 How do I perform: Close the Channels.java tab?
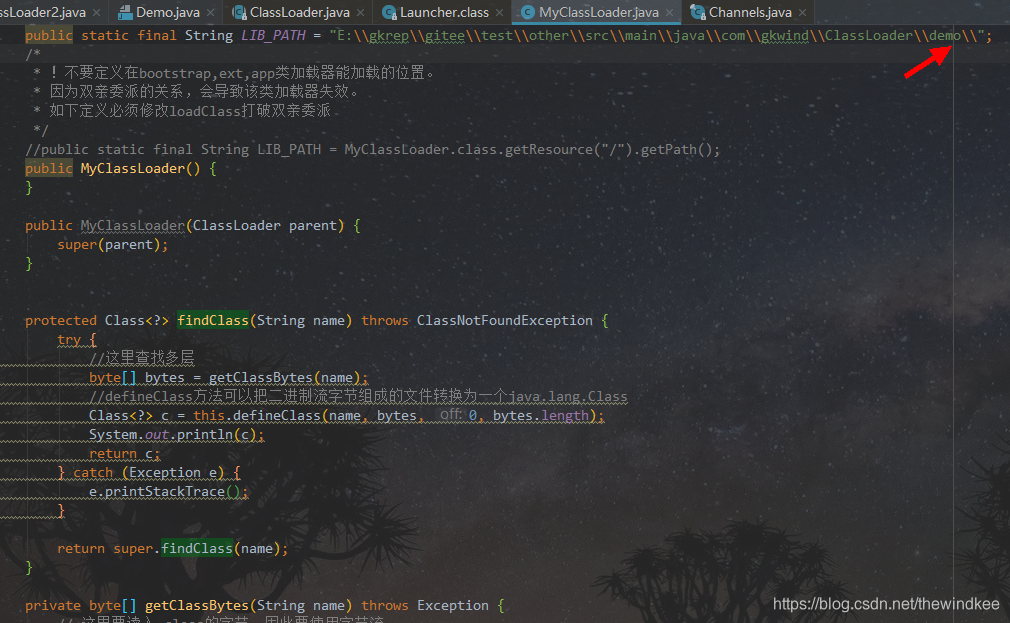click(802, 12)
